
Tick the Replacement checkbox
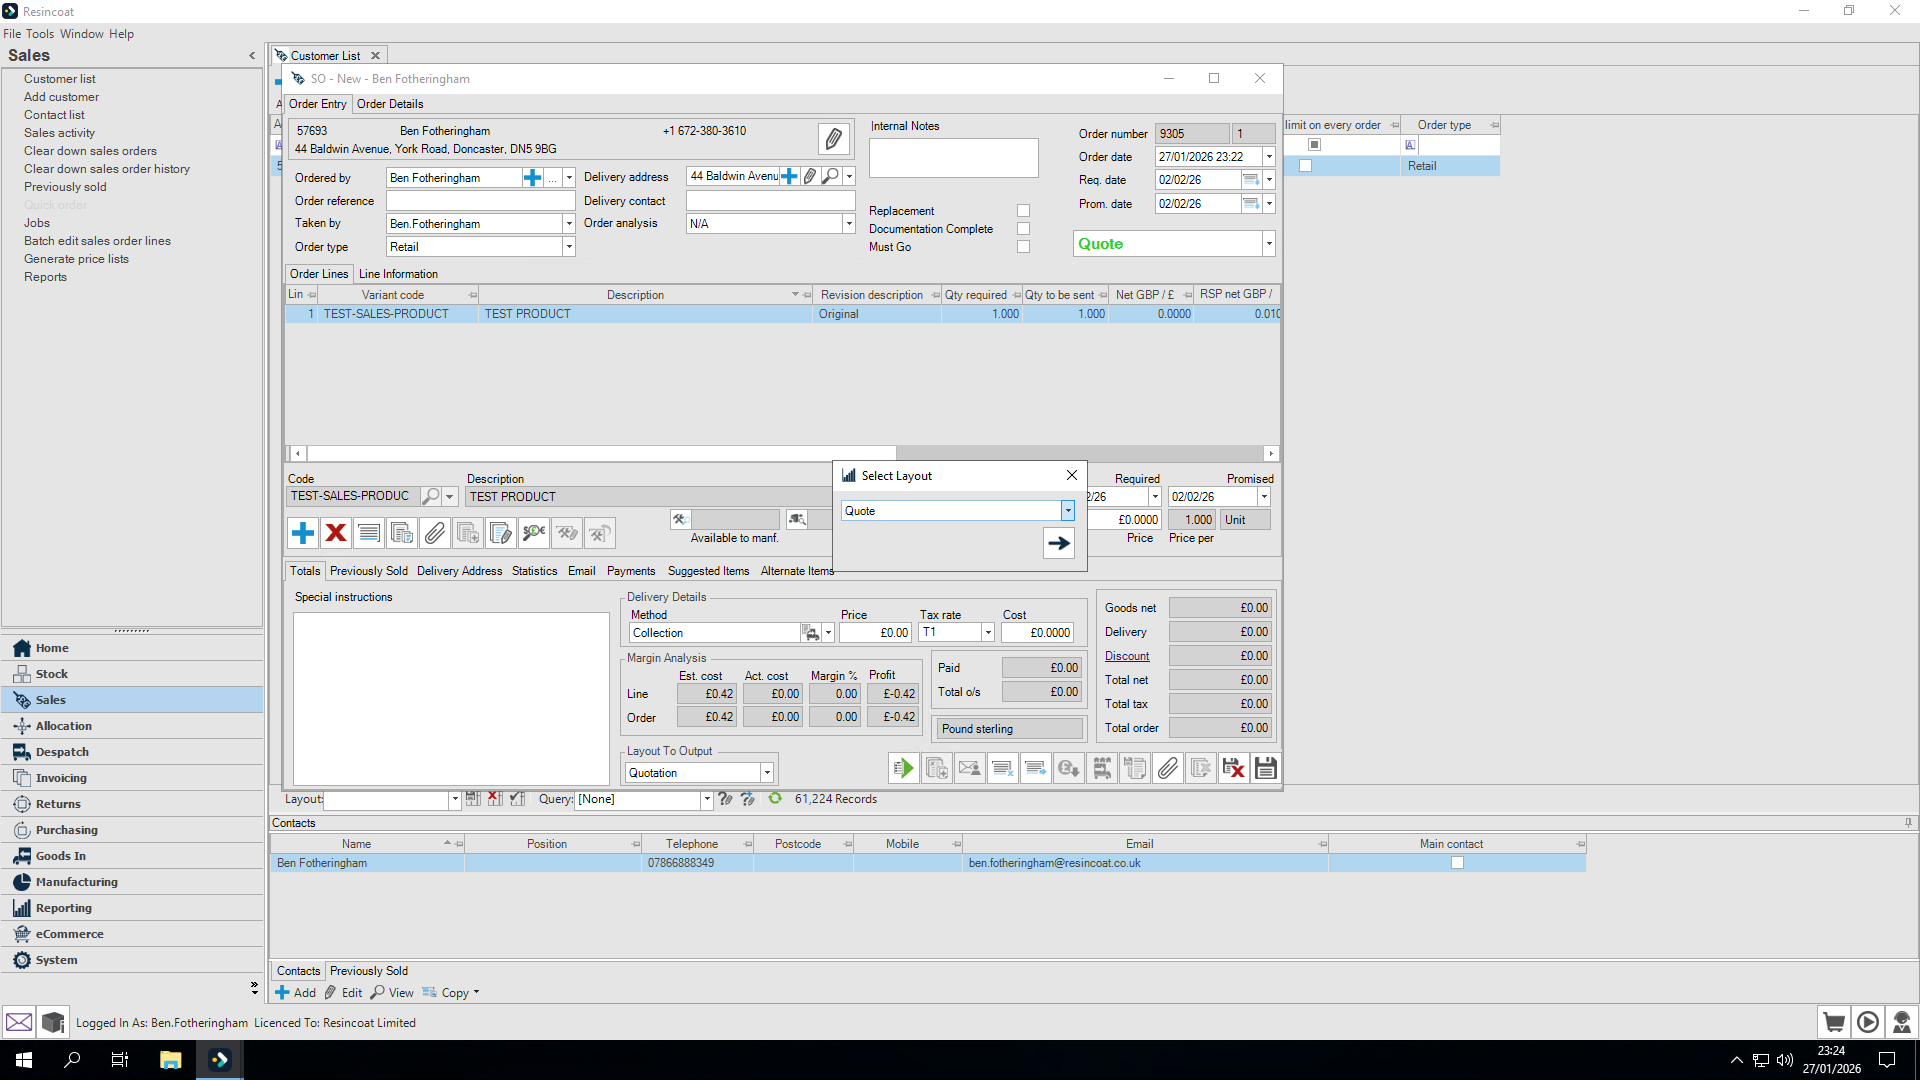point(1023,211)
